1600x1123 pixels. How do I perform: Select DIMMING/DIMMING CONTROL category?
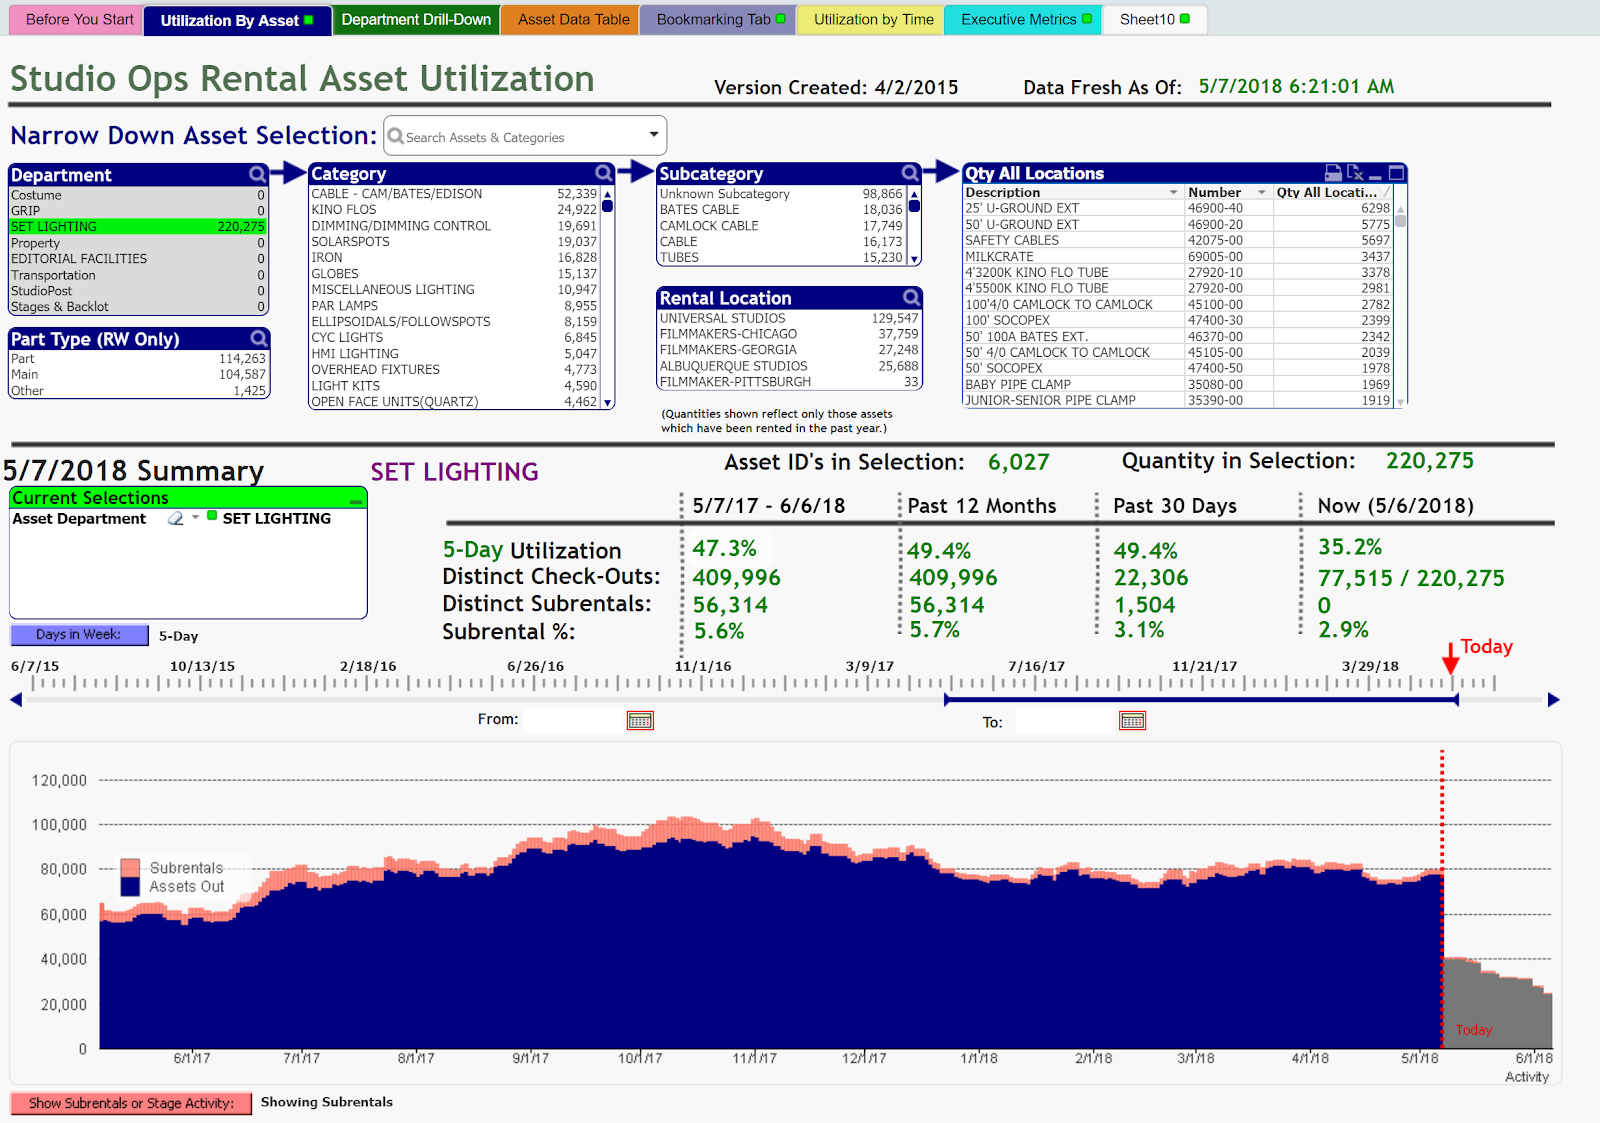click(454, 226)
